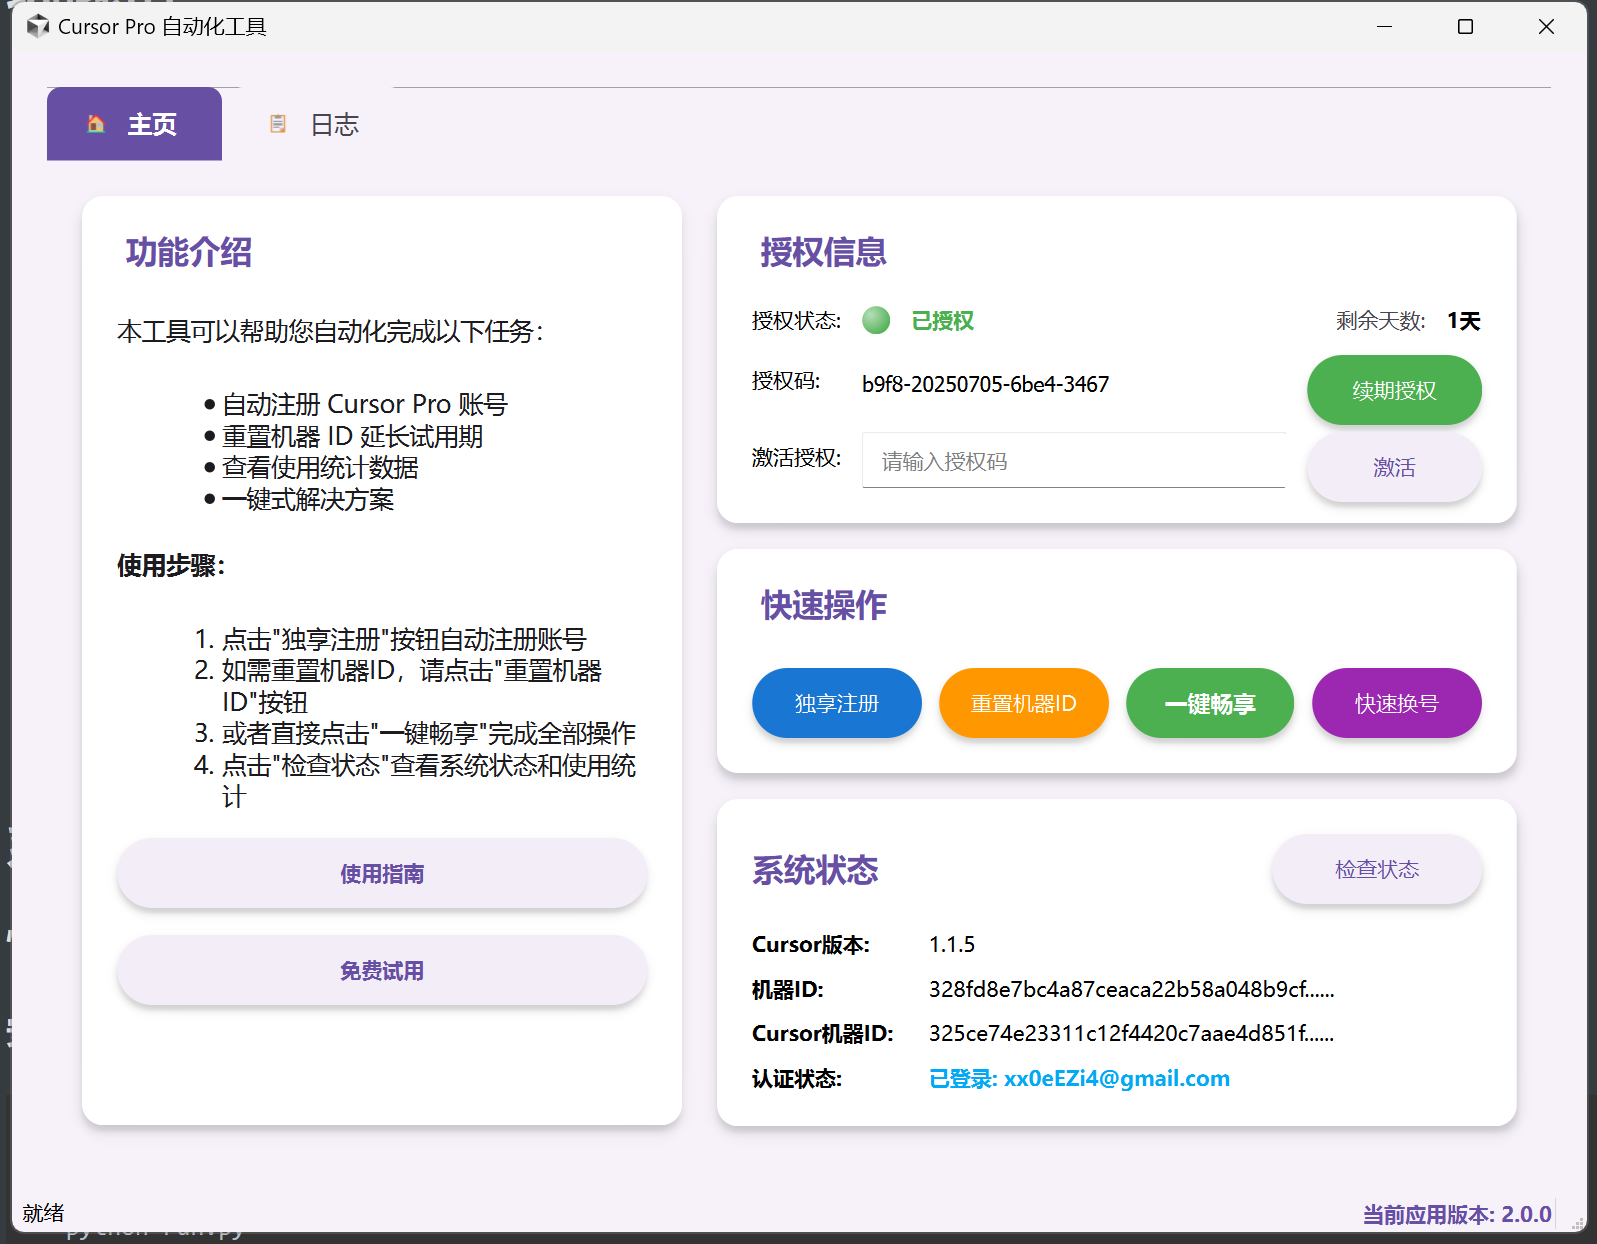Click the 自动注册 Cursor Pro 账号 bullet
Viewport: 1597px width, 1244px height.
365,404
